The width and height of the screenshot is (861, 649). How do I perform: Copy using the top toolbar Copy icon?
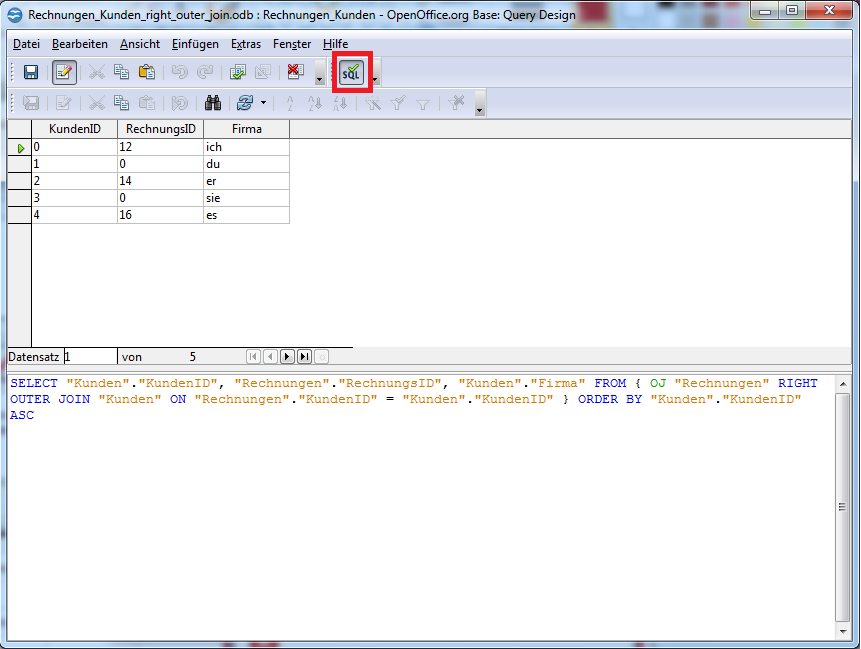pos(121,72)
